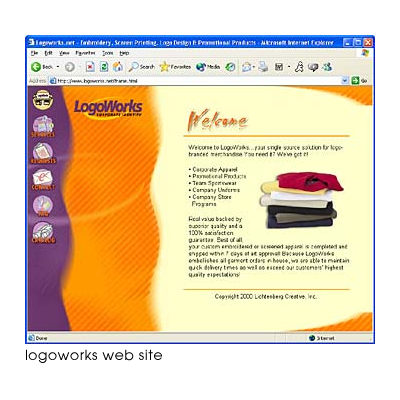Viewport: 400px width, 400px height.
Task: Launch the Messenger people icon
Action: [327, 67]
